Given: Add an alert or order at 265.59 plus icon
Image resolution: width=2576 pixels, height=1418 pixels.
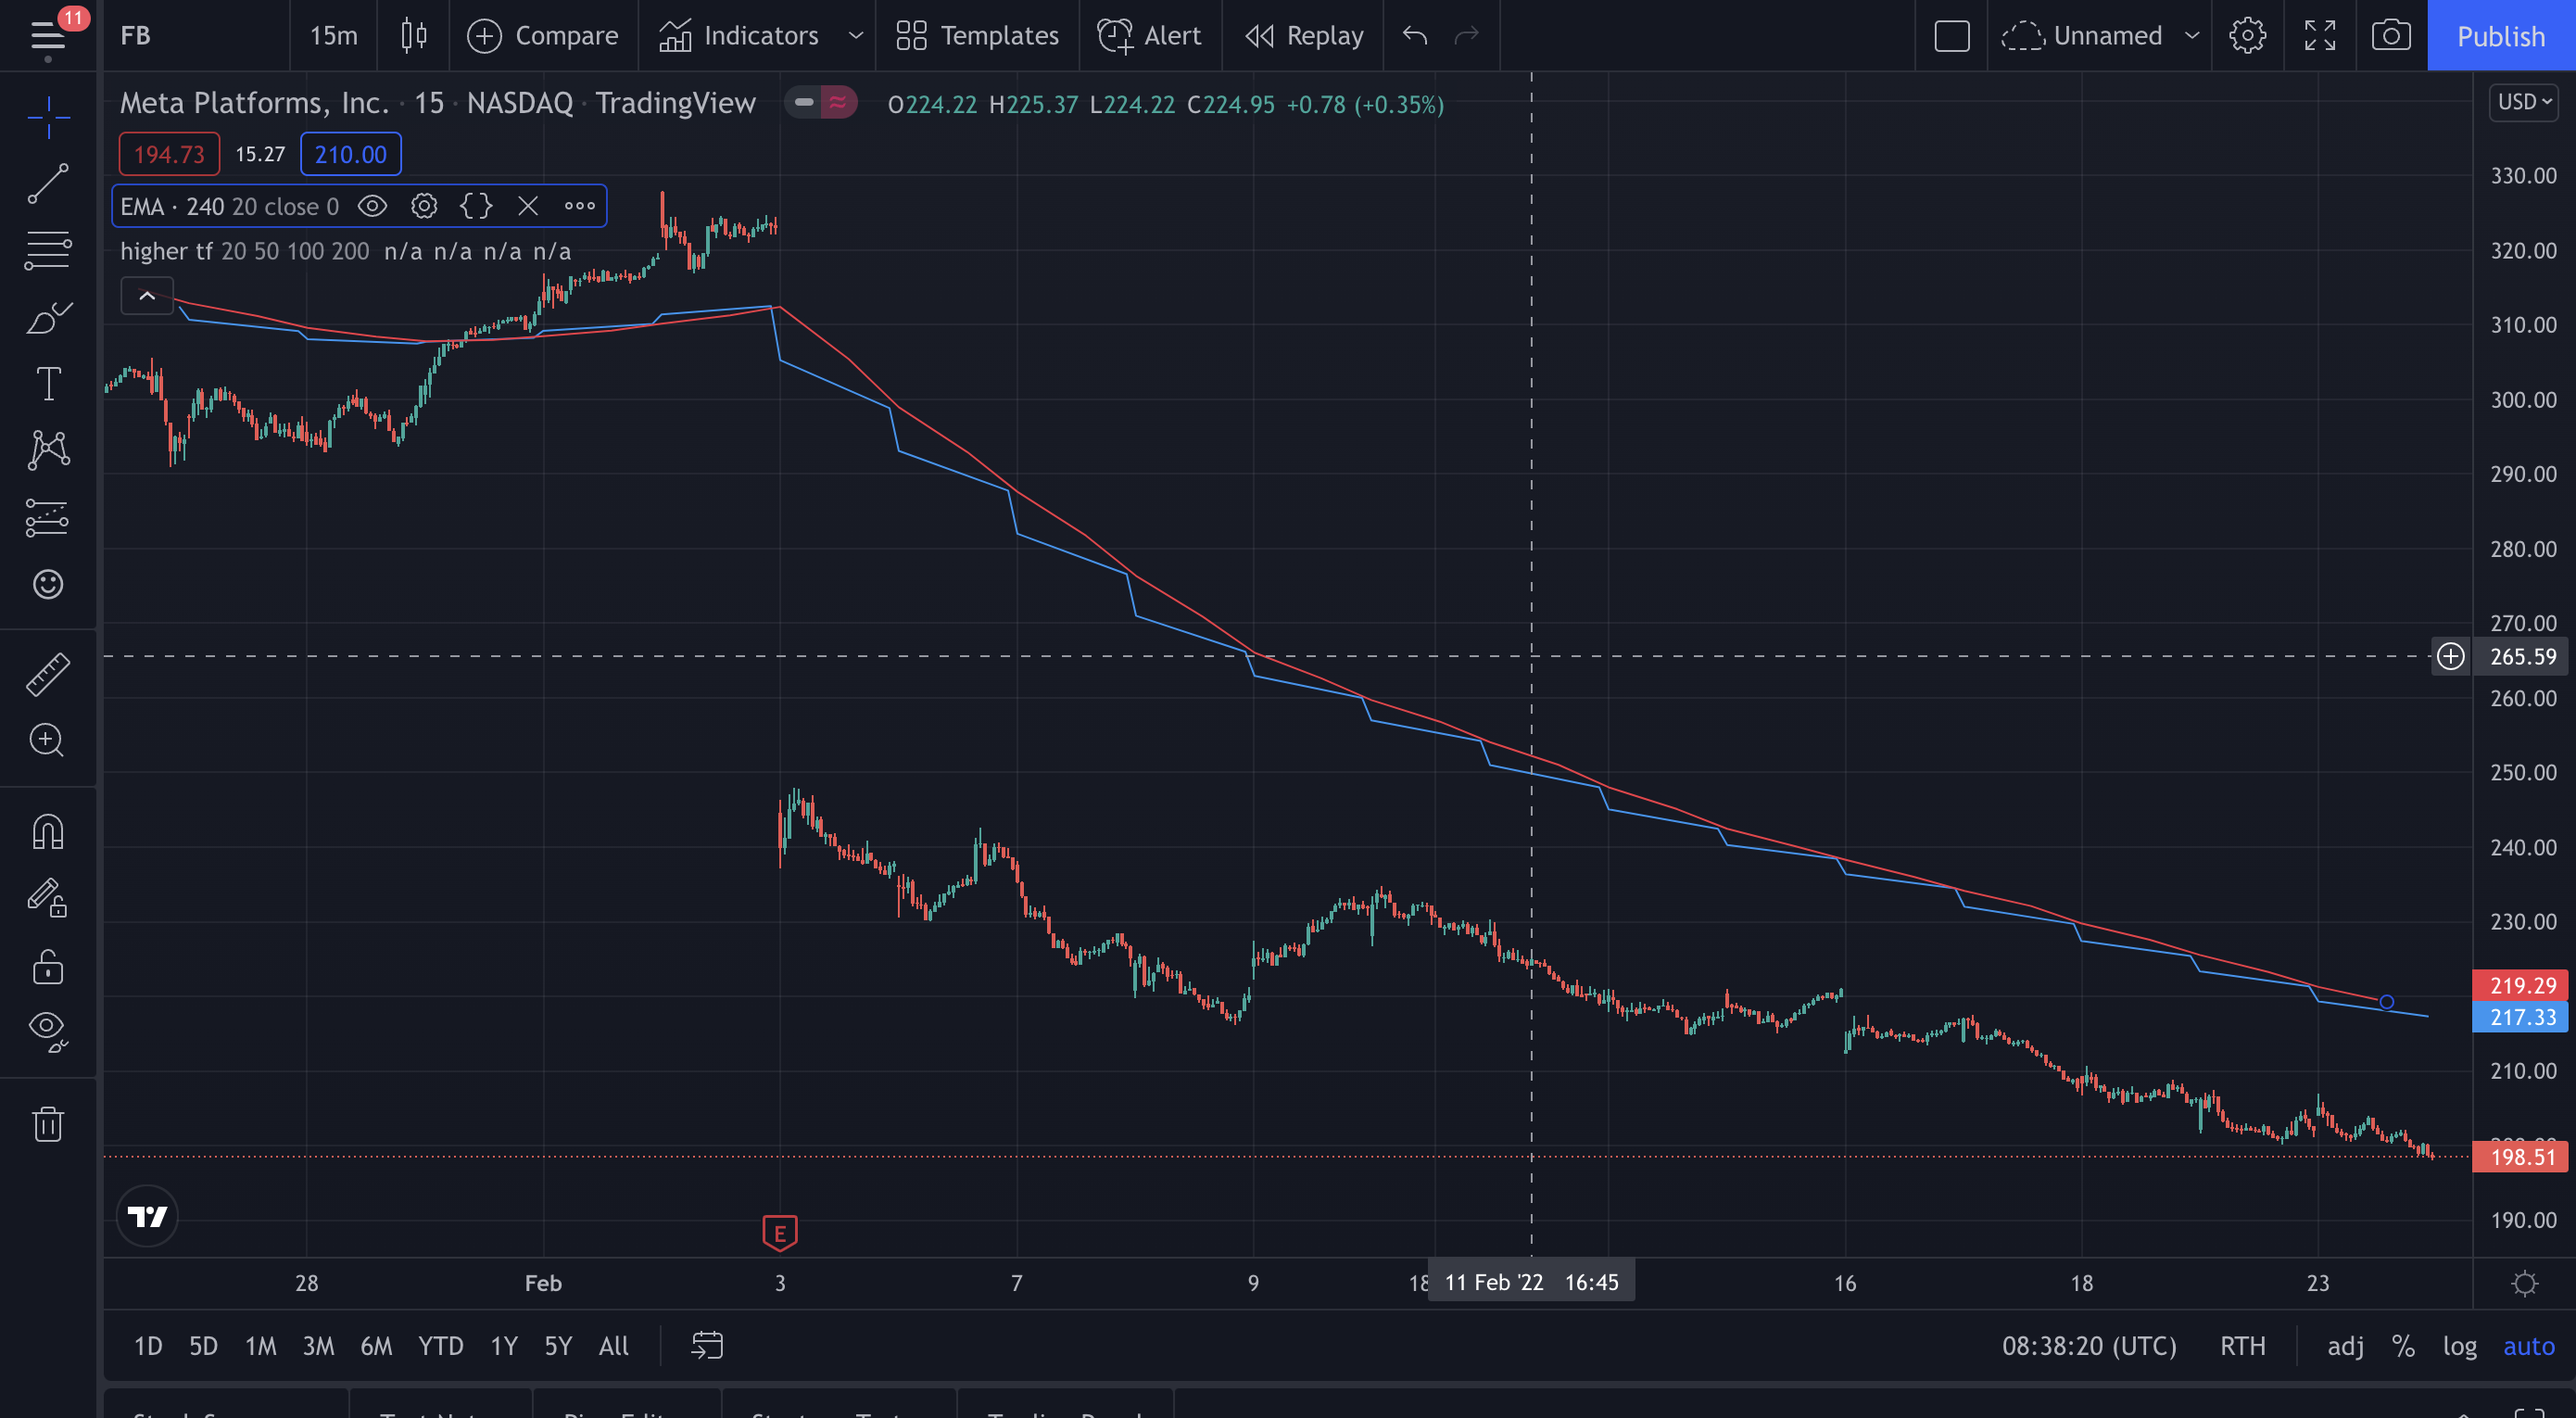Looking at the screenshot, I should (x=2450, y=657).
